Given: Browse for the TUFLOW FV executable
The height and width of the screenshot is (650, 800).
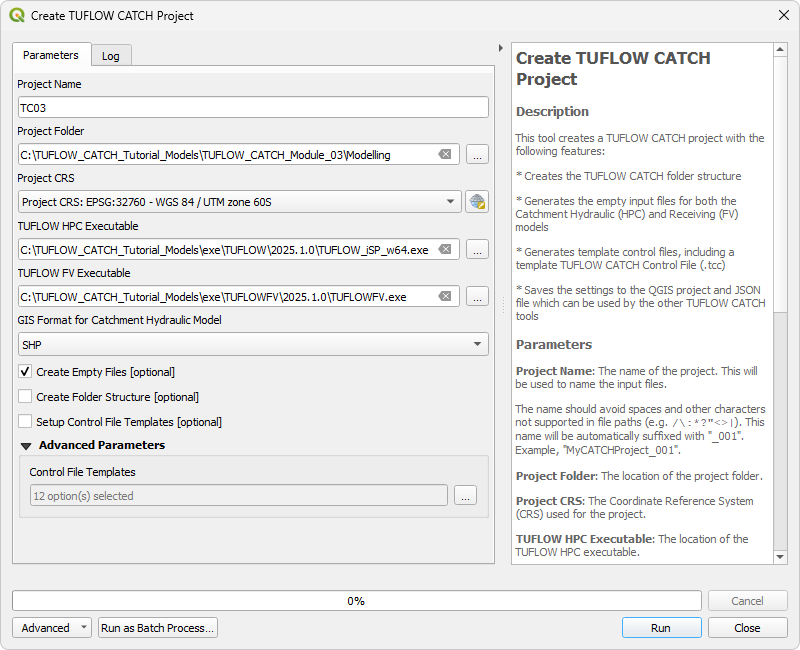Looking at the screenshot, I should coord(477,297).
